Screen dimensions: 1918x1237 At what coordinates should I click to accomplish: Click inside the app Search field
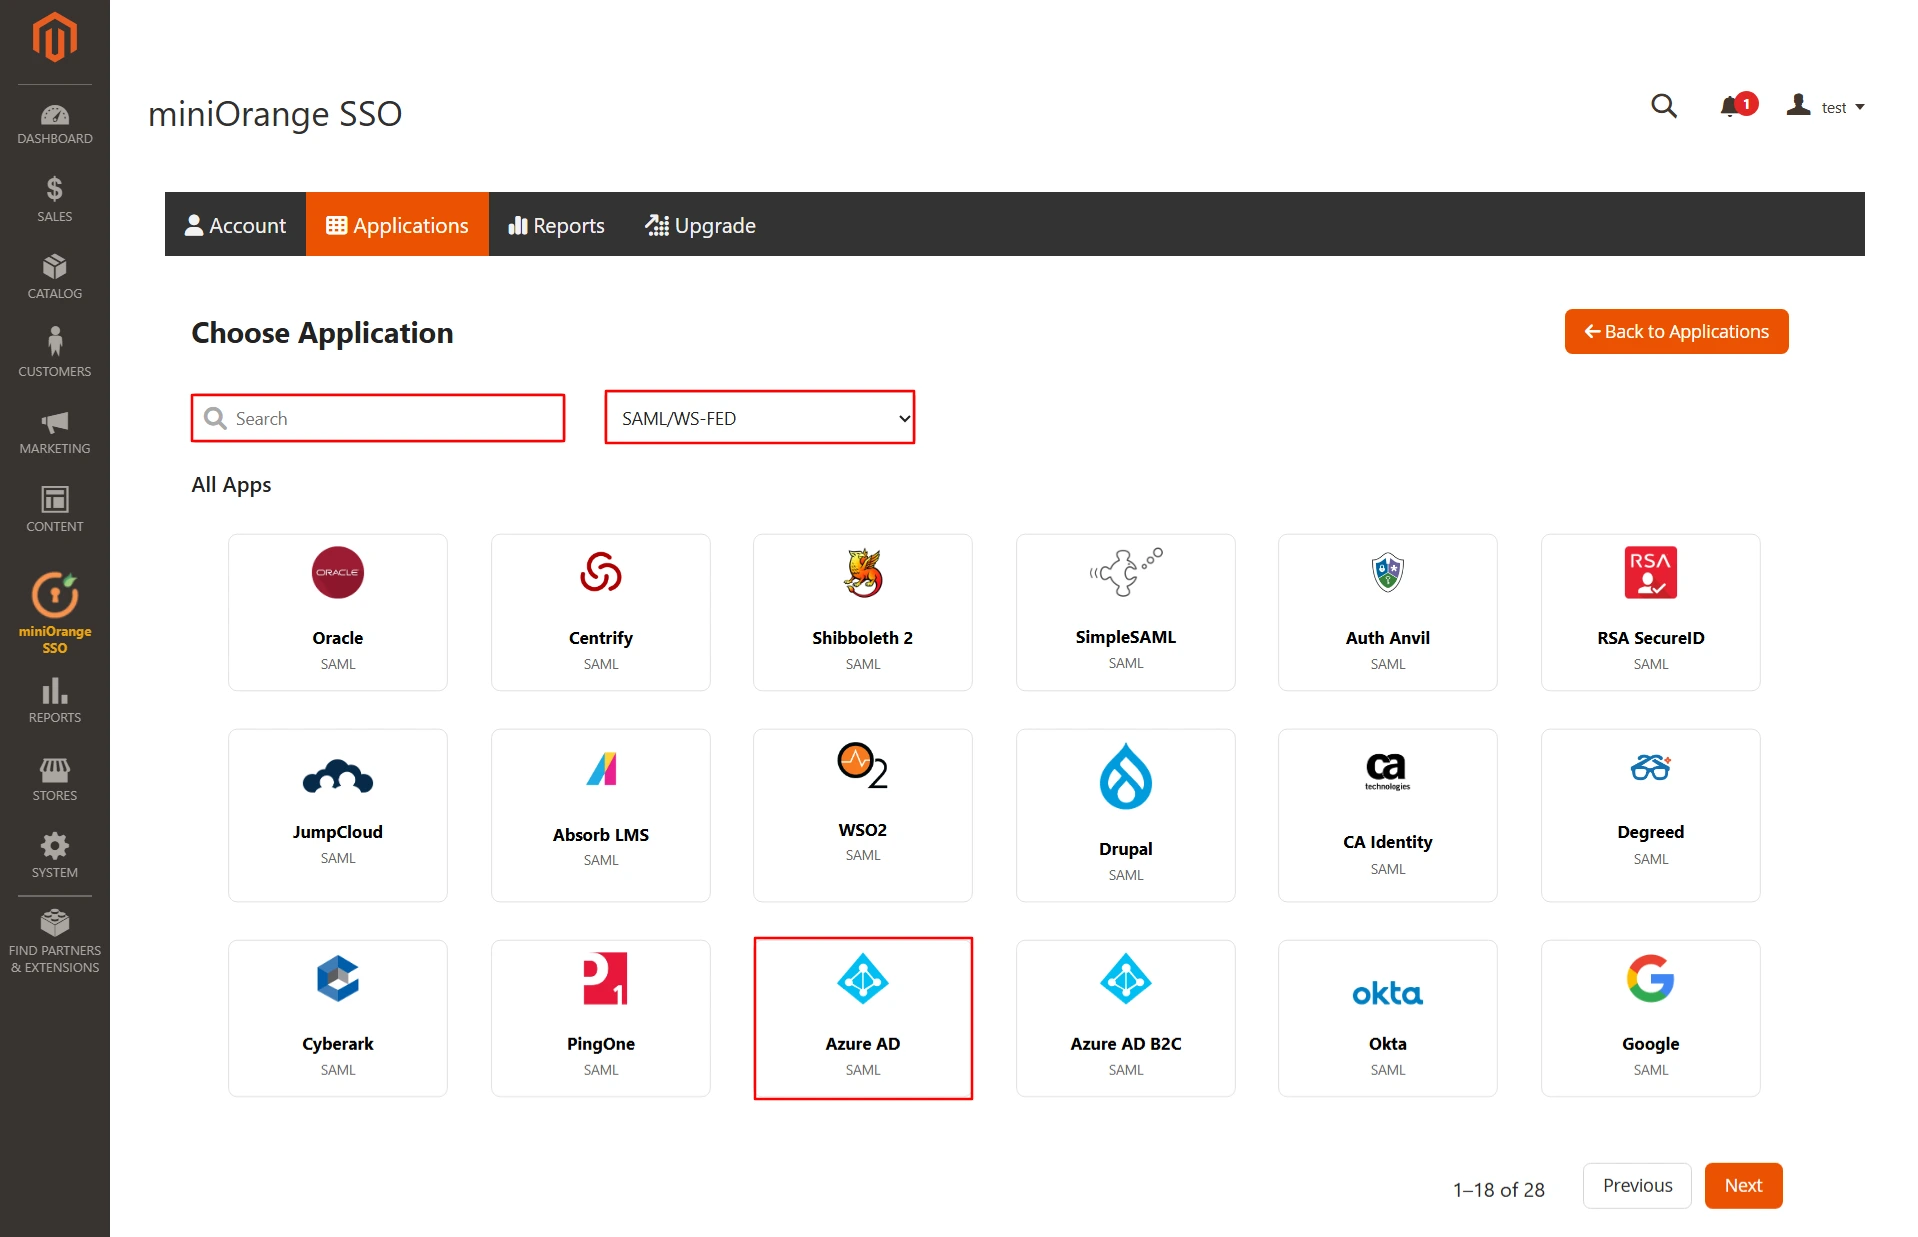tap(377, 418)
